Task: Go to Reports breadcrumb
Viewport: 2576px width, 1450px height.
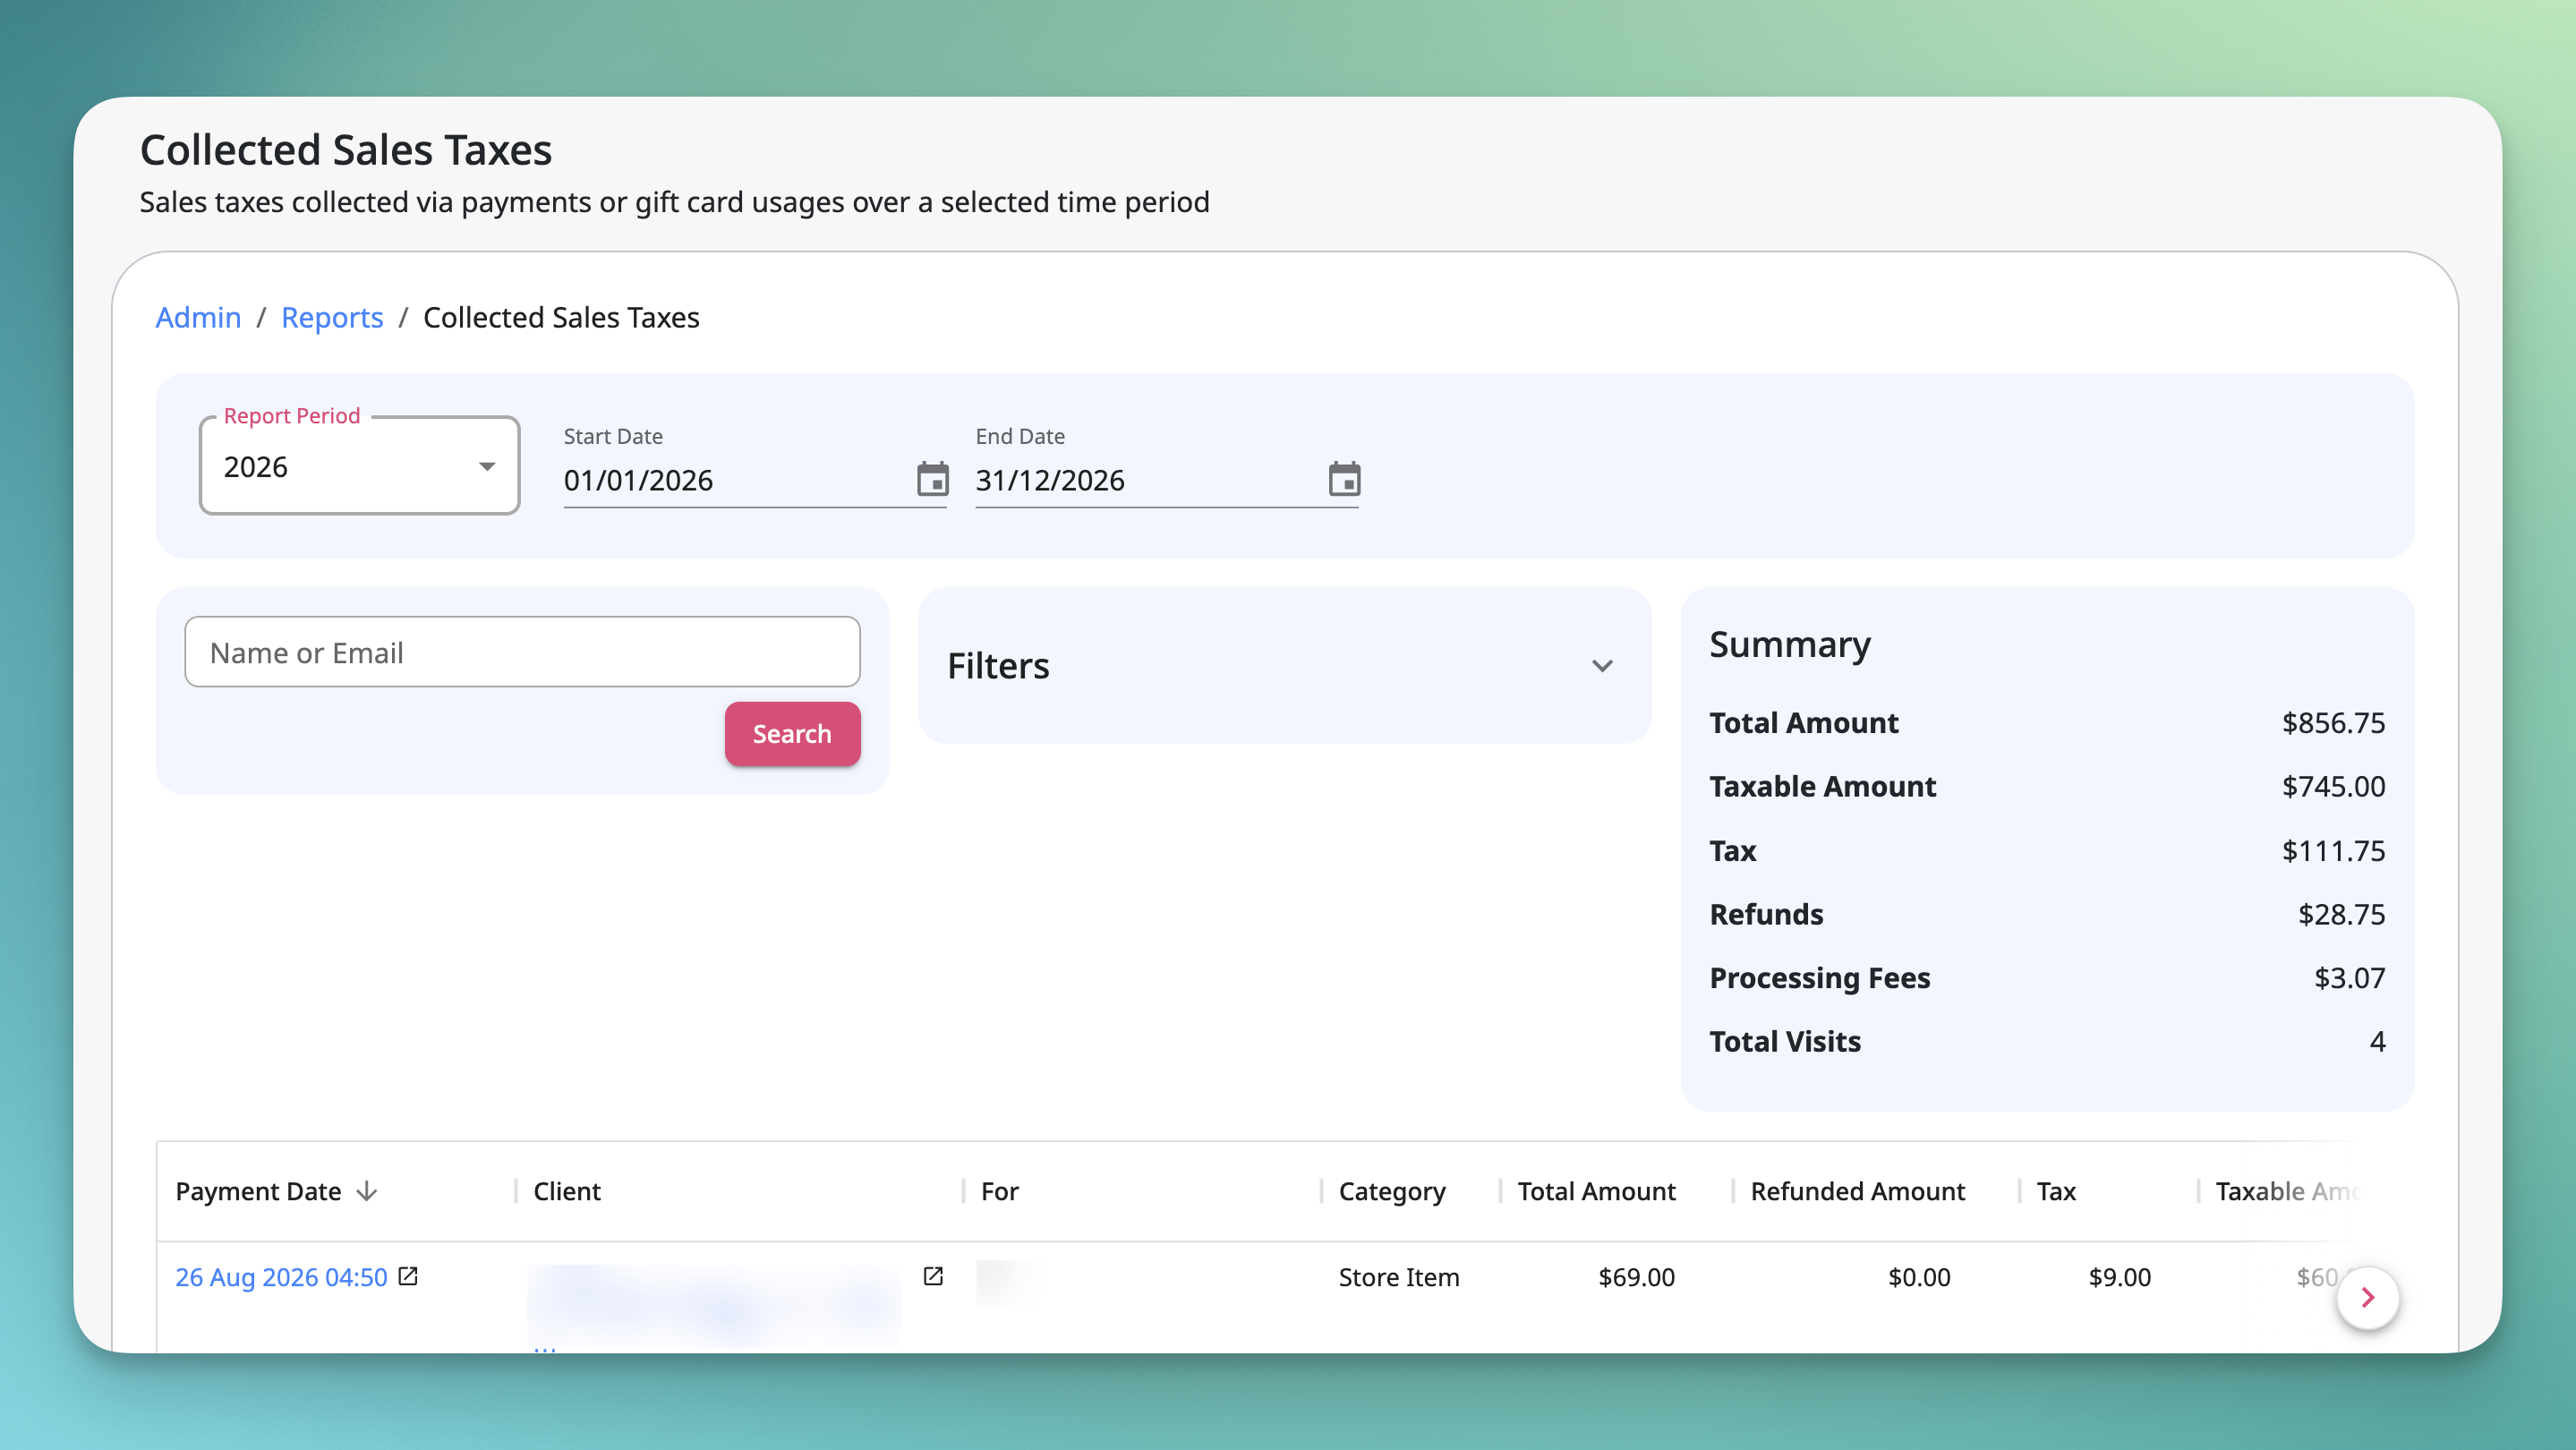Action: (332, 317)
